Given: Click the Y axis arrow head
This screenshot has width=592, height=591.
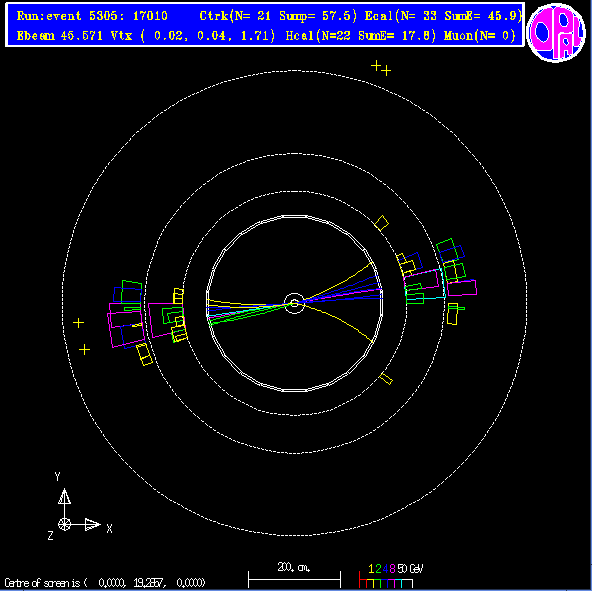Looking at the screenshot, I should click(x=65, y=496).
